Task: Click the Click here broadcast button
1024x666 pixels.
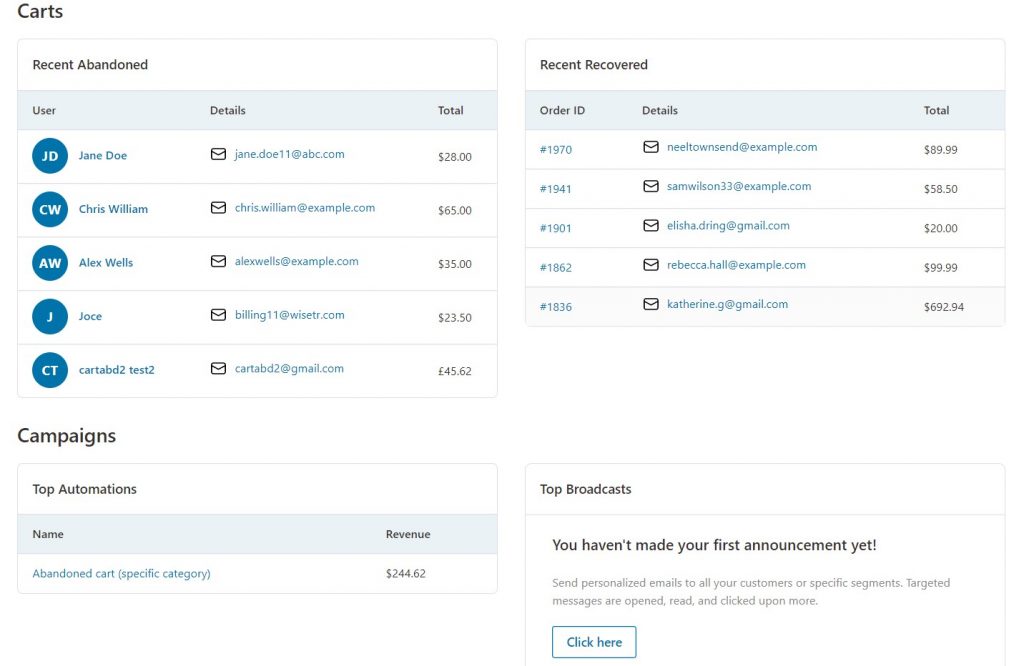Action: (x=594, y=642)
